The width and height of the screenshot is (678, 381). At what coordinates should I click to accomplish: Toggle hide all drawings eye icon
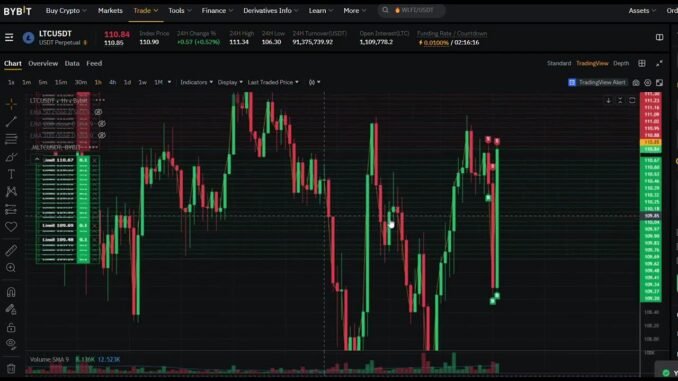[11, 344]
